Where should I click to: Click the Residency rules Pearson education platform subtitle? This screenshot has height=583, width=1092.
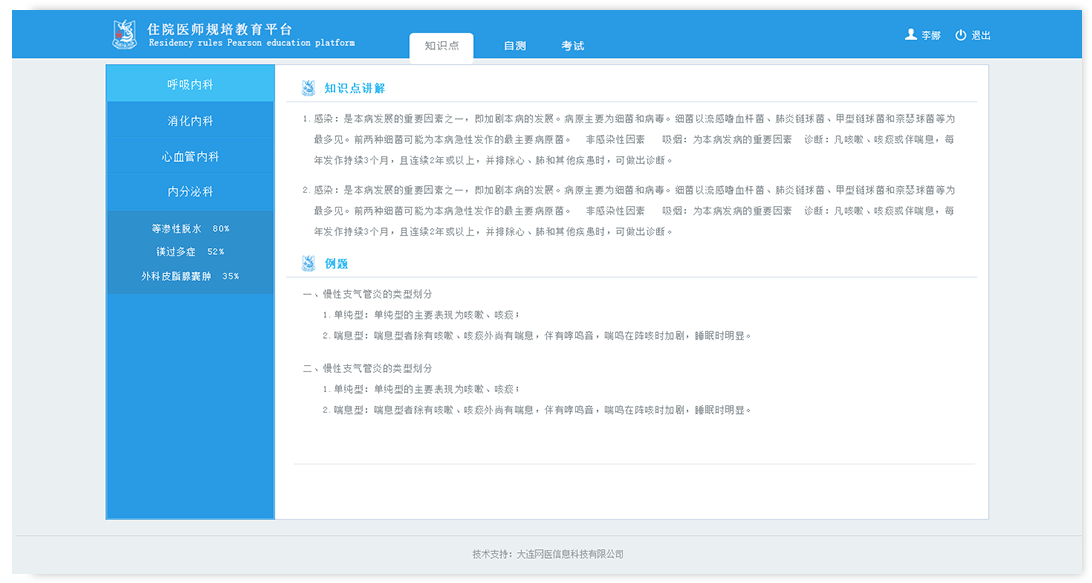point(251,43)
